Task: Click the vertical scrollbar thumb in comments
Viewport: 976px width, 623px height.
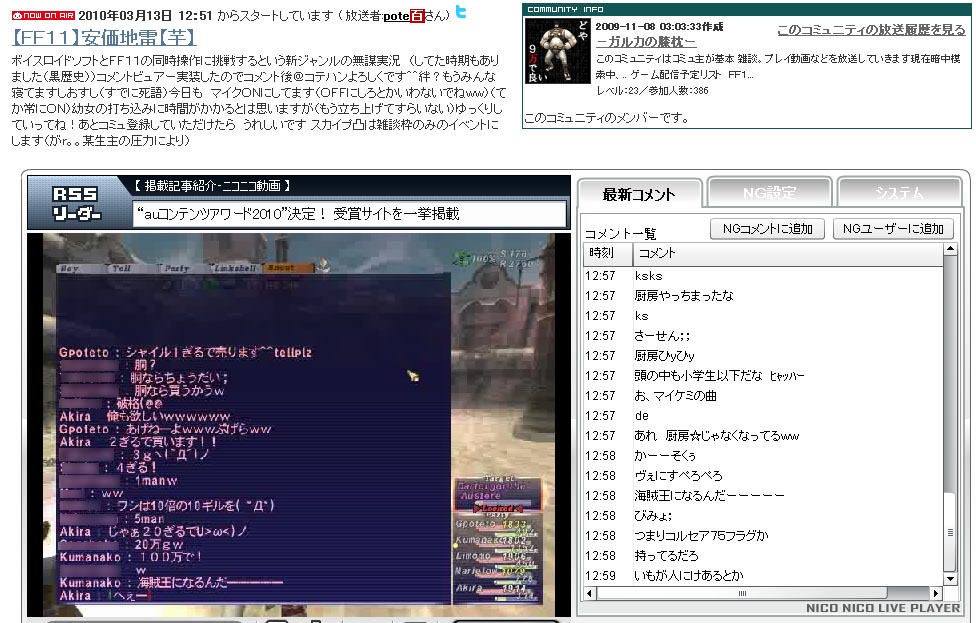Action: pyautogui.click(x=950, y=532)
